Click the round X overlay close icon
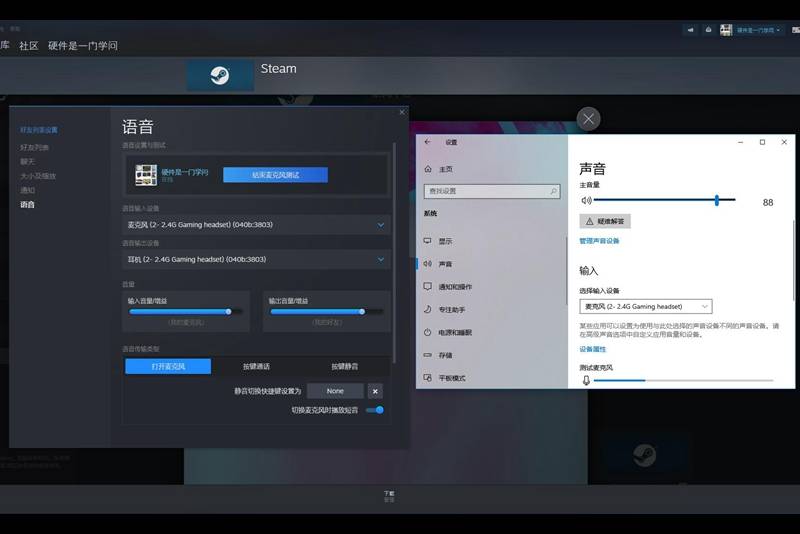800x534 pixels. [x=589, y=119]
